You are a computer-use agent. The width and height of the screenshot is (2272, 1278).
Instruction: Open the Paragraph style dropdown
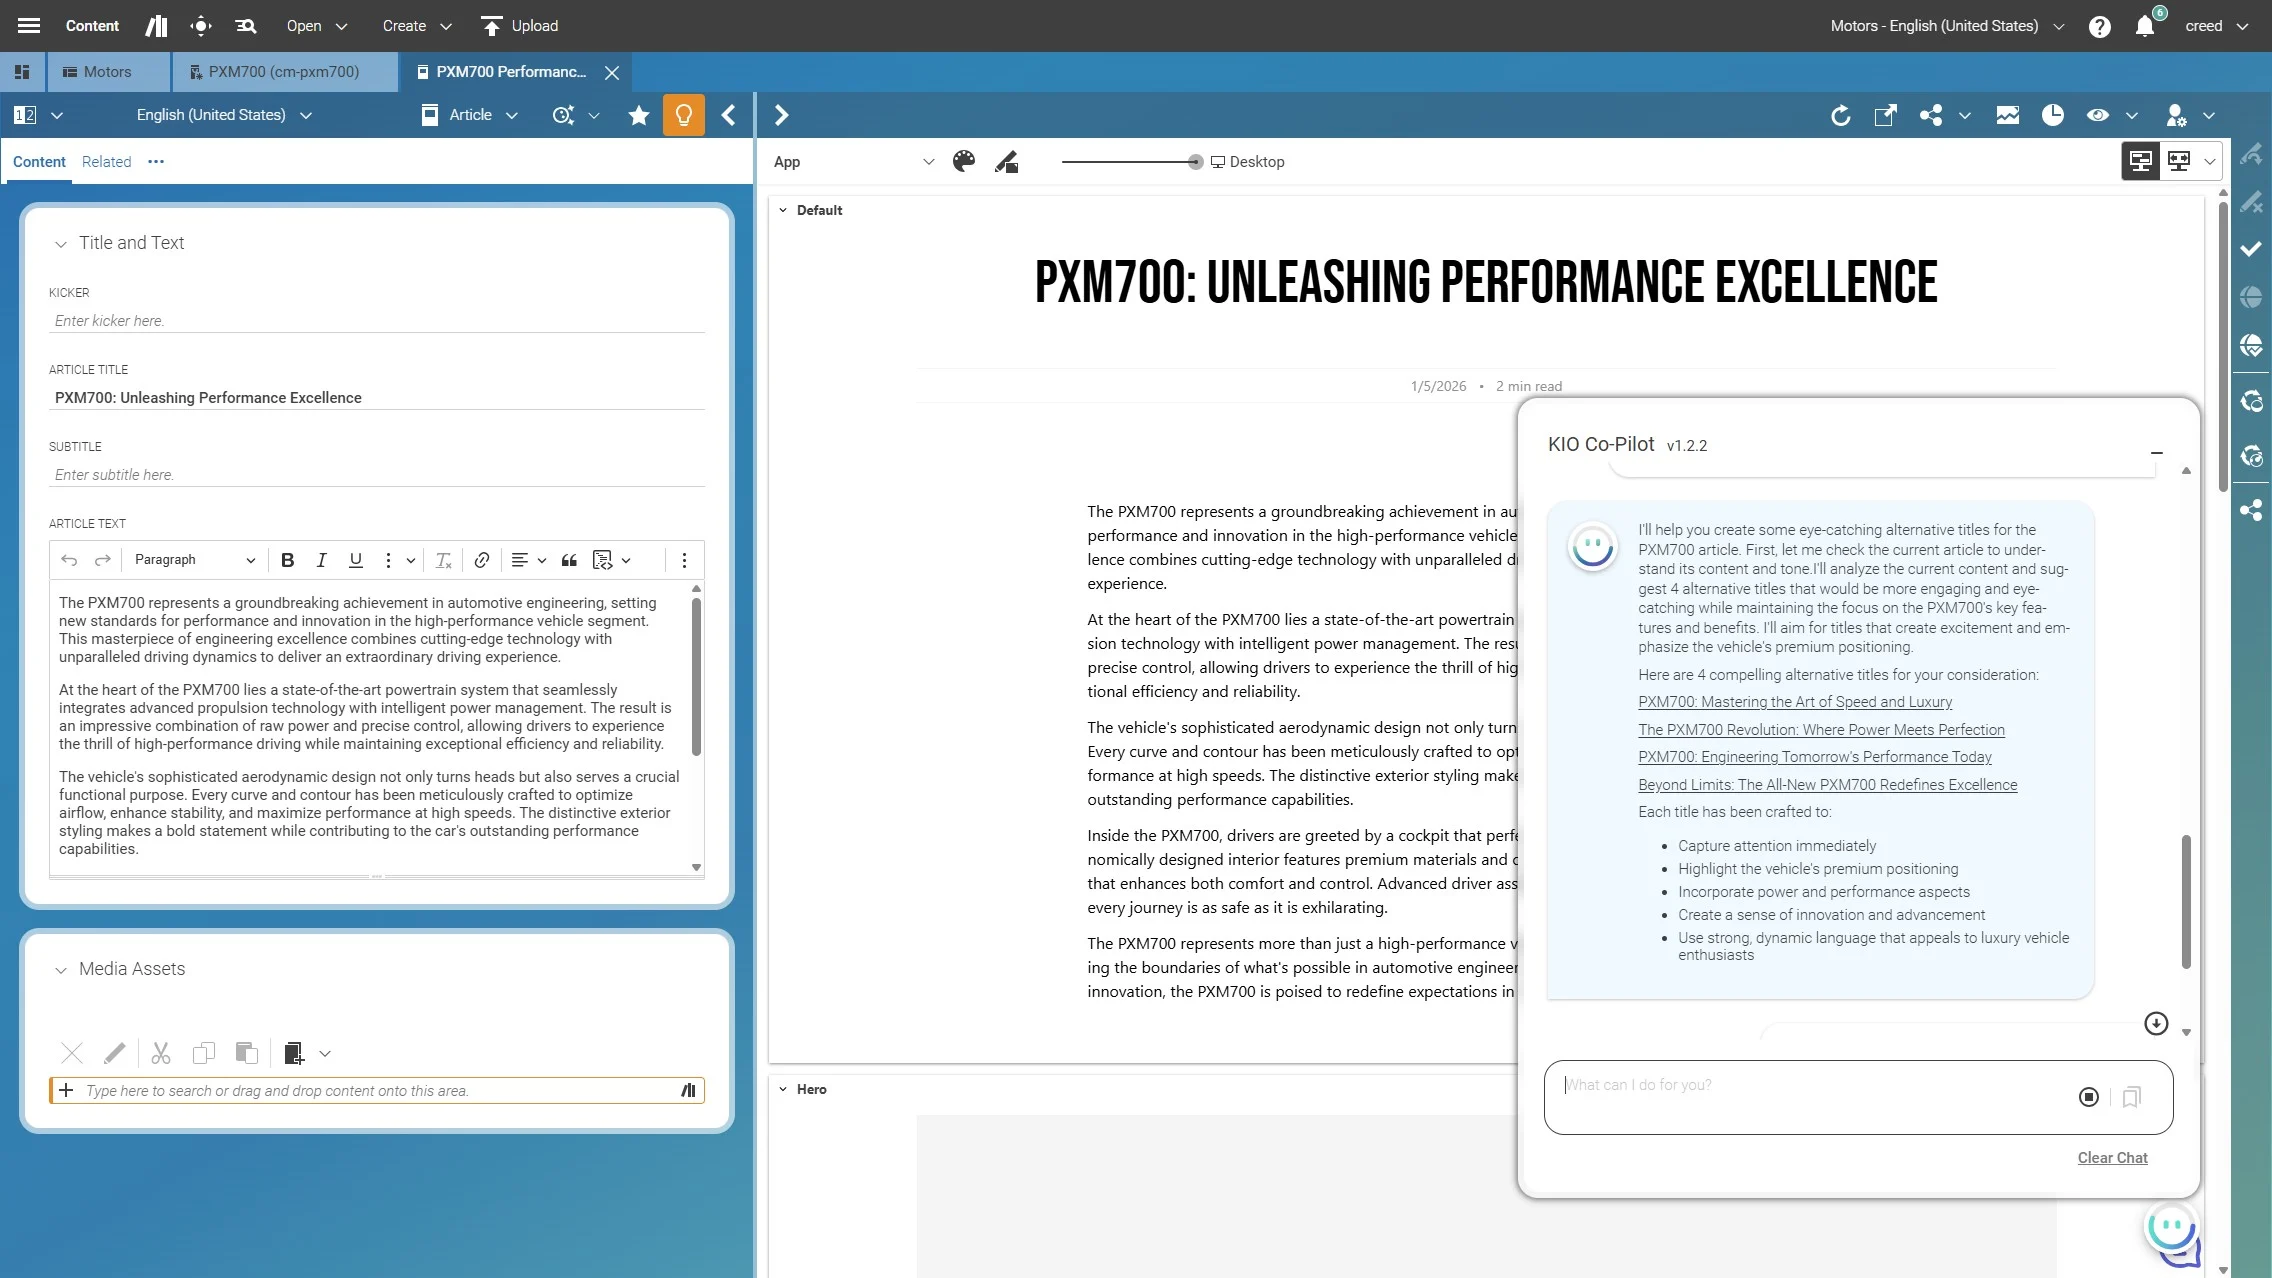click(x=194, y=560)
